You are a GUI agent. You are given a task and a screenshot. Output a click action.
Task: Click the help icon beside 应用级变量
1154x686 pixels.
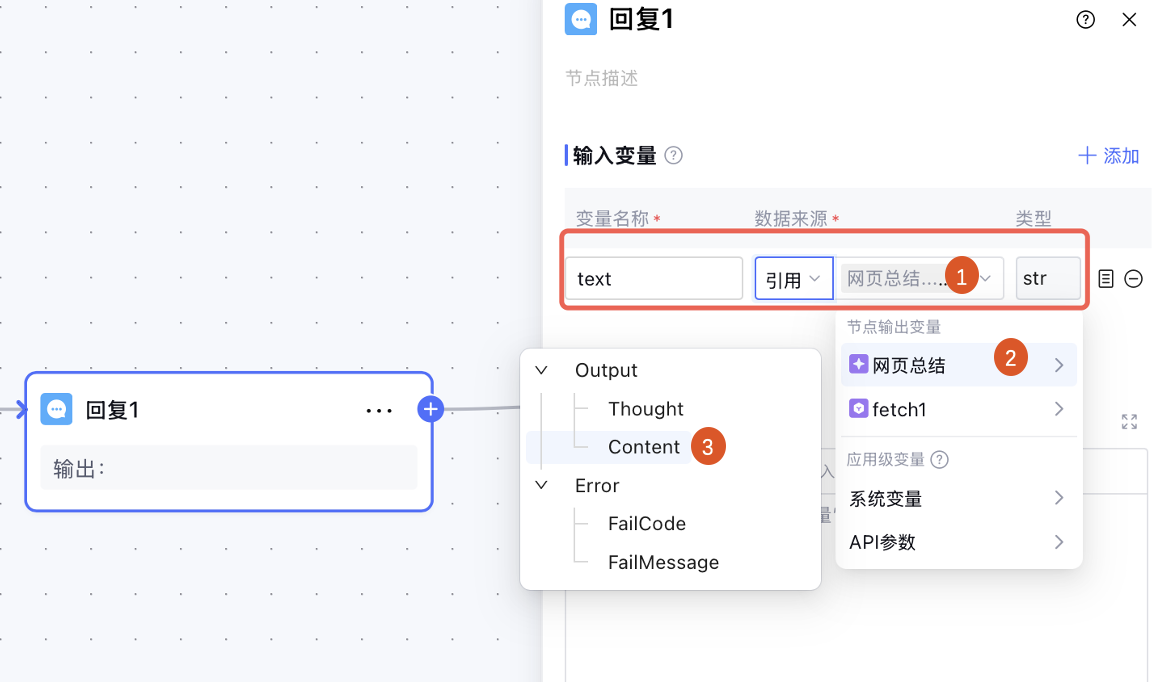[x=939, y=460]
